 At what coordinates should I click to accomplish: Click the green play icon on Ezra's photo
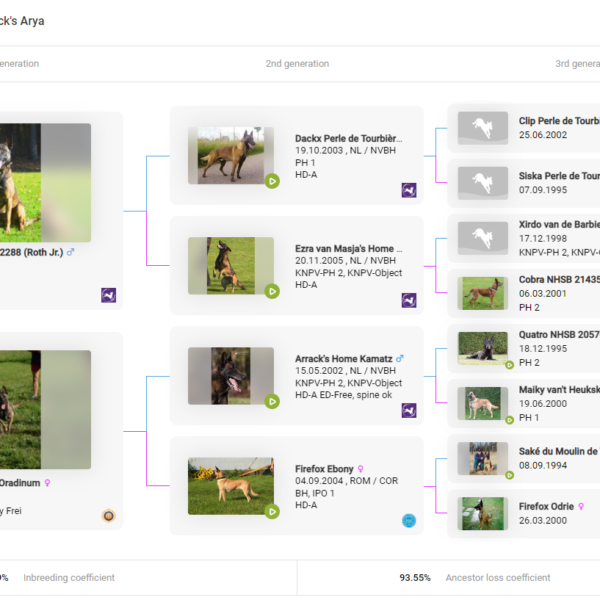point(272,291)
